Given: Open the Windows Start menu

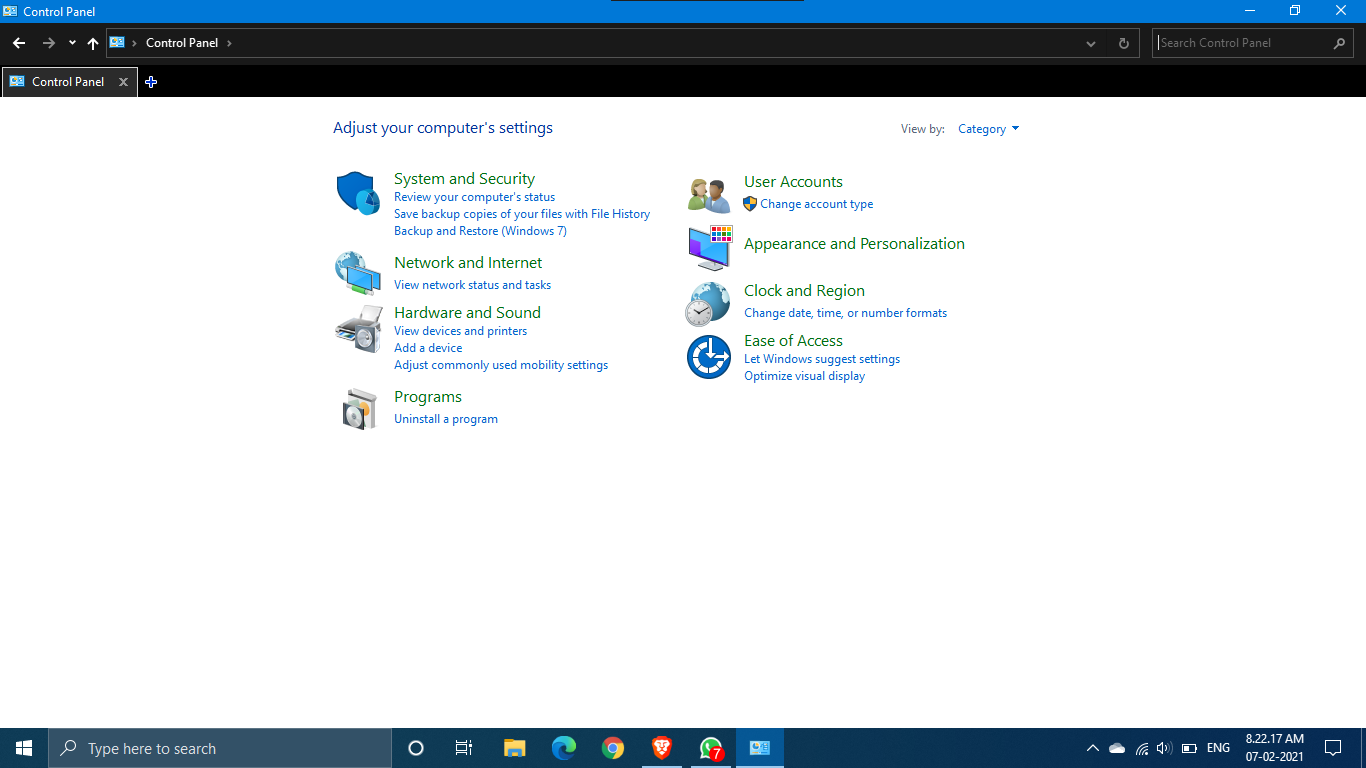Looking at the screenshot, I should pyautogui.click(x=24, y=748).
